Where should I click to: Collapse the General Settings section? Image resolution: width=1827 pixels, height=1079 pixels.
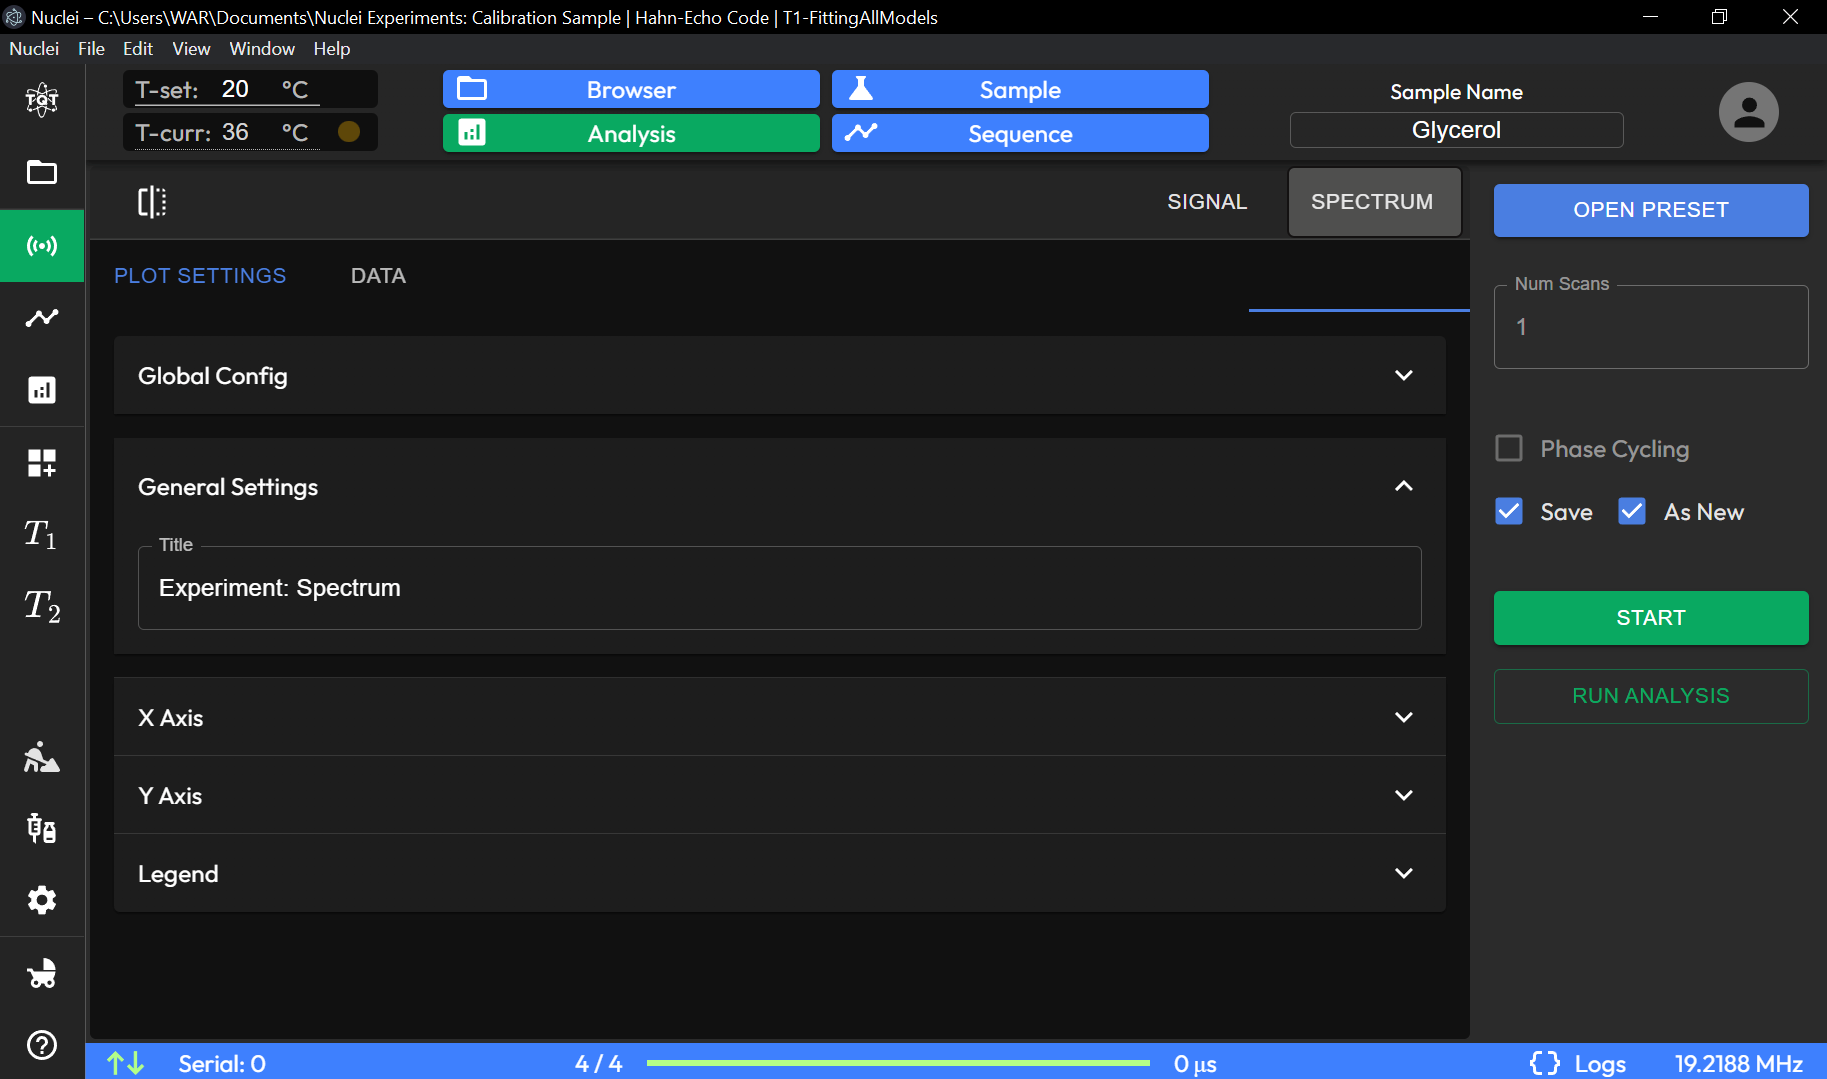tap(780, 486)
